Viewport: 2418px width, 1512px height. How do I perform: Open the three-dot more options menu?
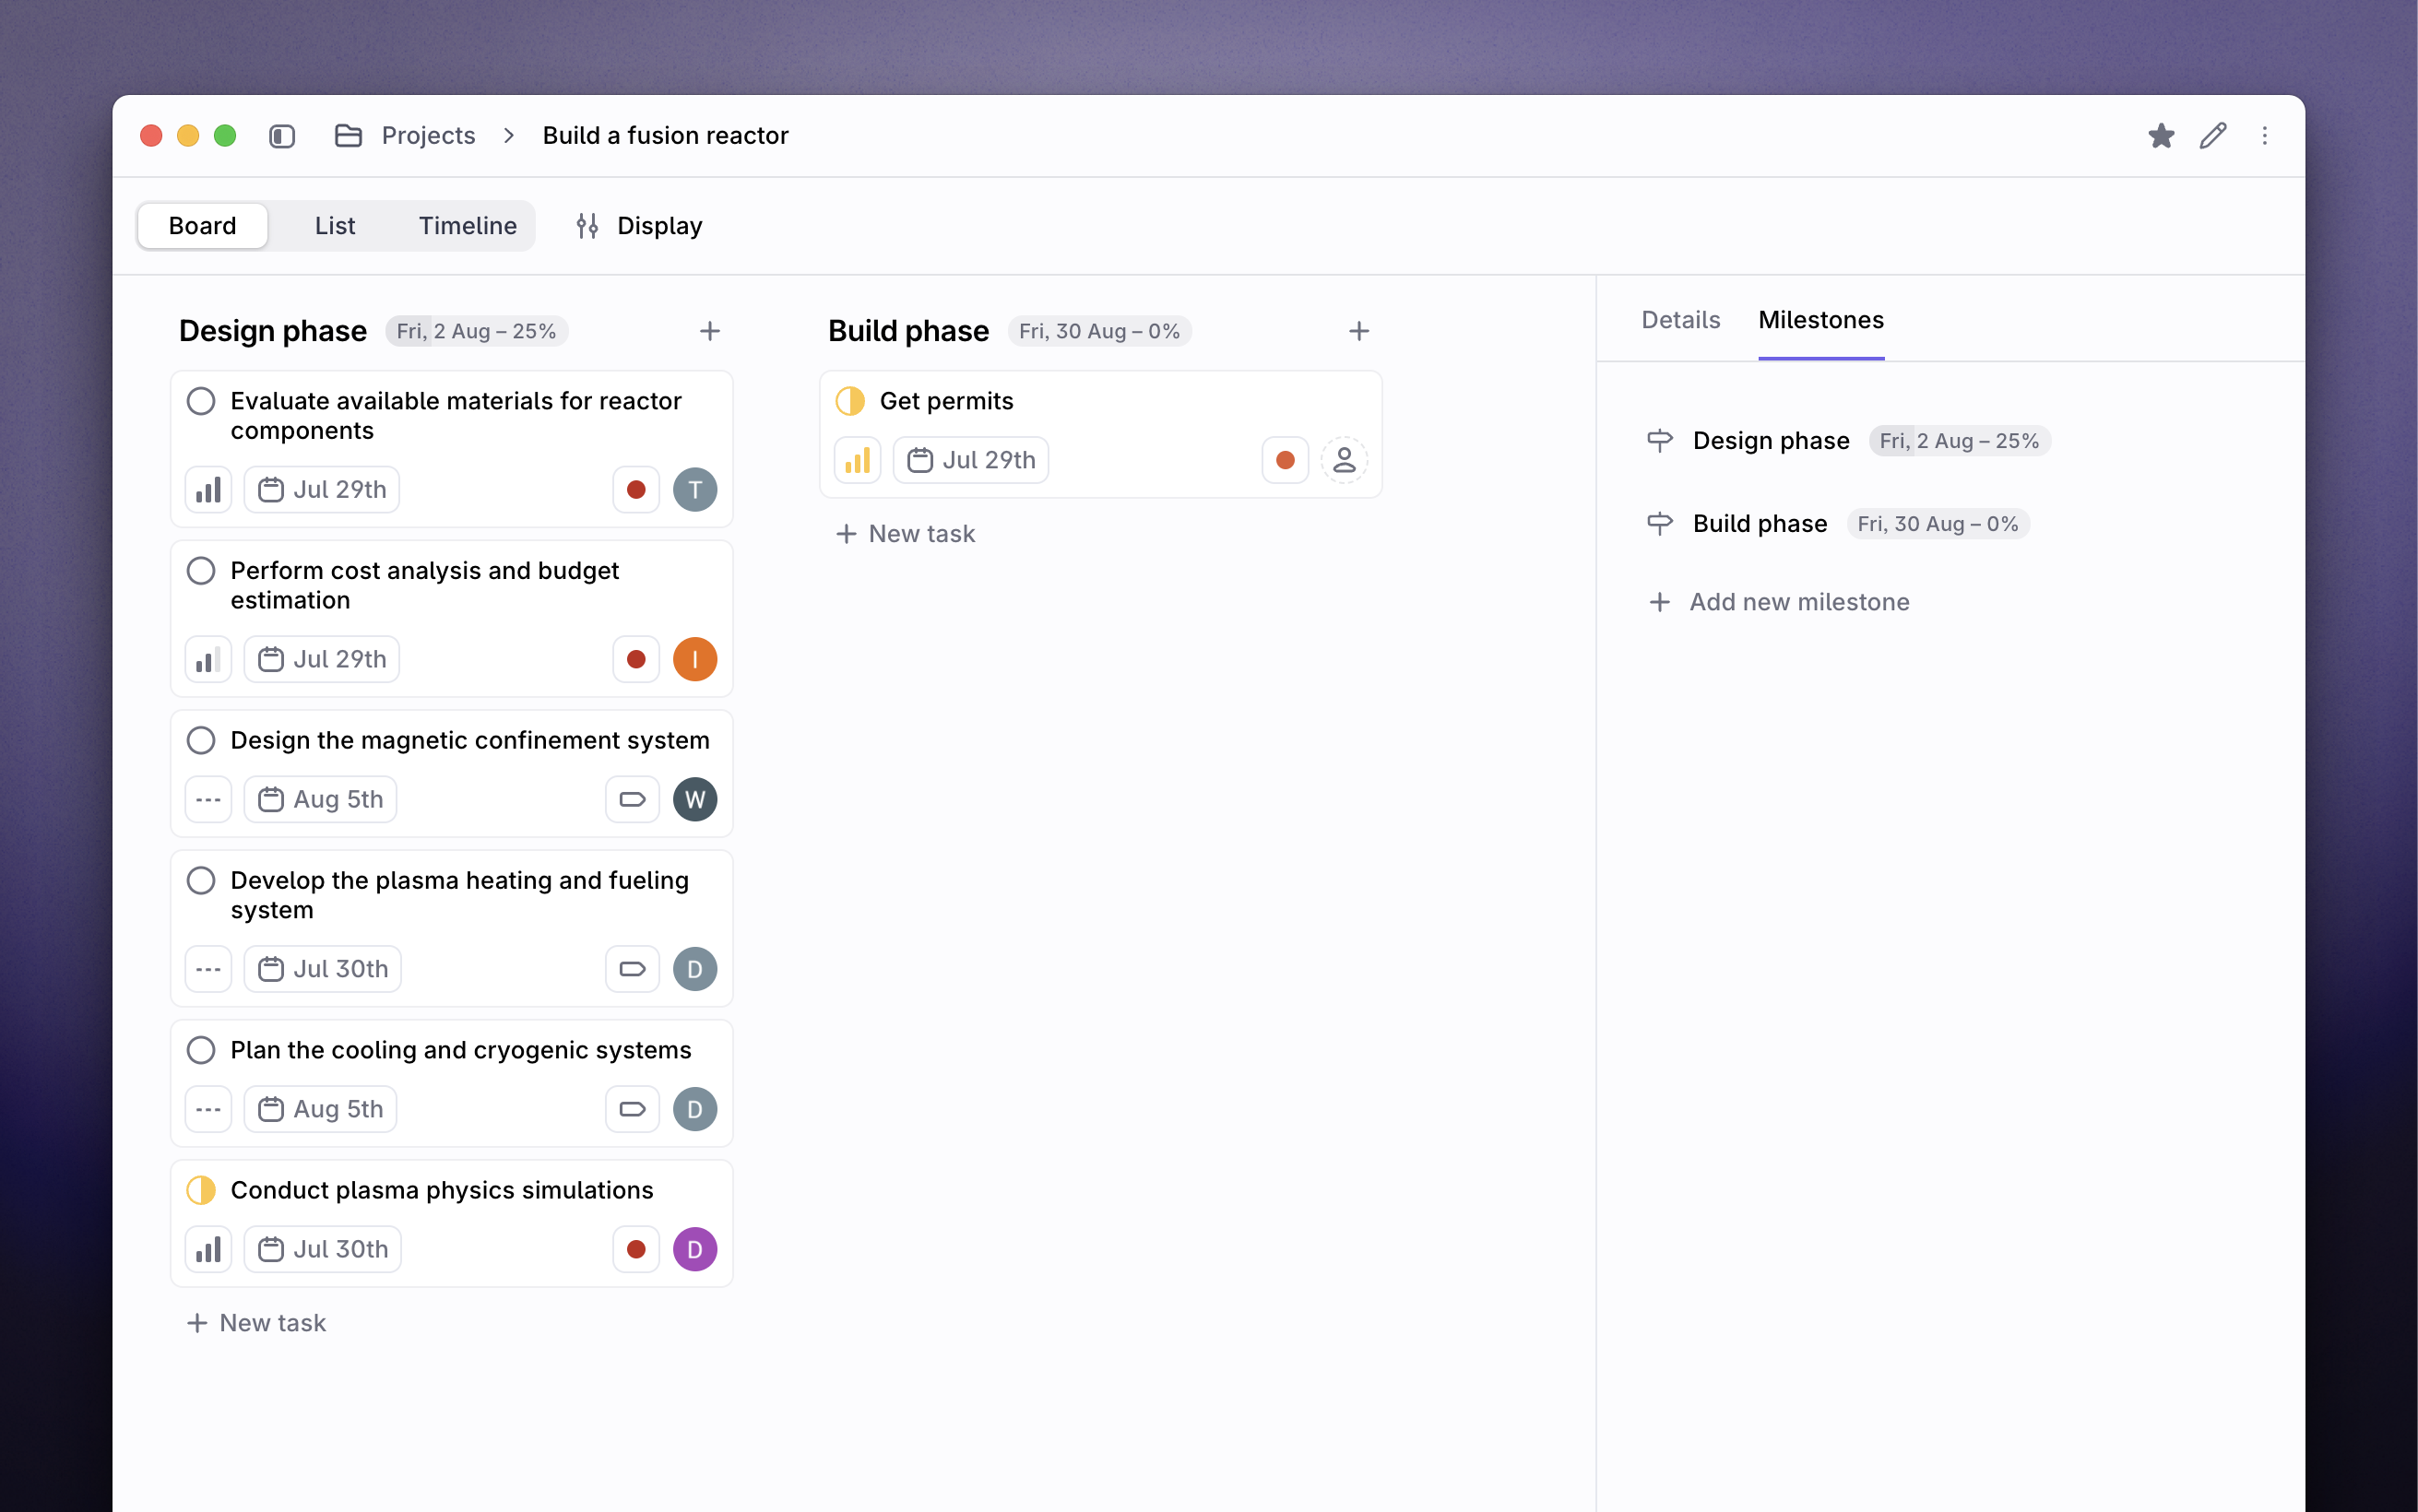[2265, 136]
